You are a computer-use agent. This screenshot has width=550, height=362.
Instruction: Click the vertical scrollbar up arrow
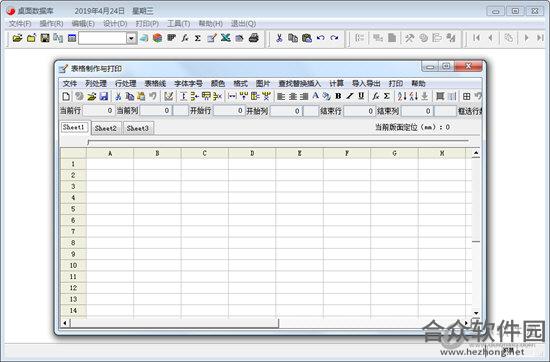tap(476, 153)
